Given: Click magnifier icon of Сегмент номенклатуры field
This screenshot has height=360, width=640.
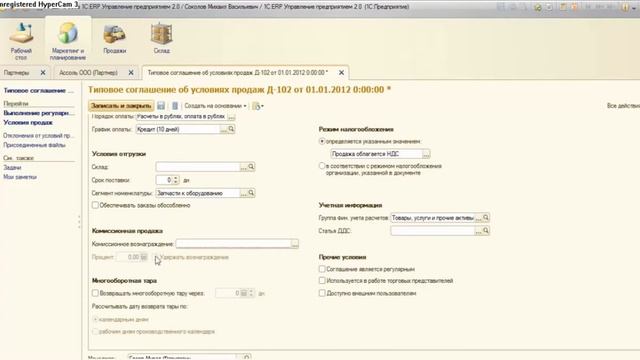Looking at the screenshot, I should [x=251, y=193].
